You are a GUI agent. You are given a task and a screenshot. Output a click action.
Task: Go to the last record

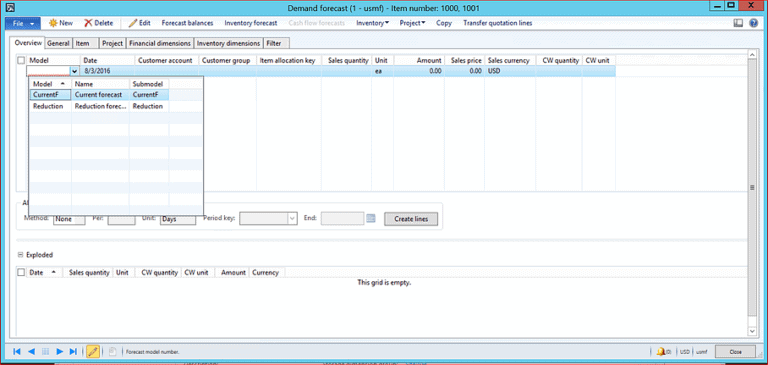pyautogui.click(x=73, y=351)
